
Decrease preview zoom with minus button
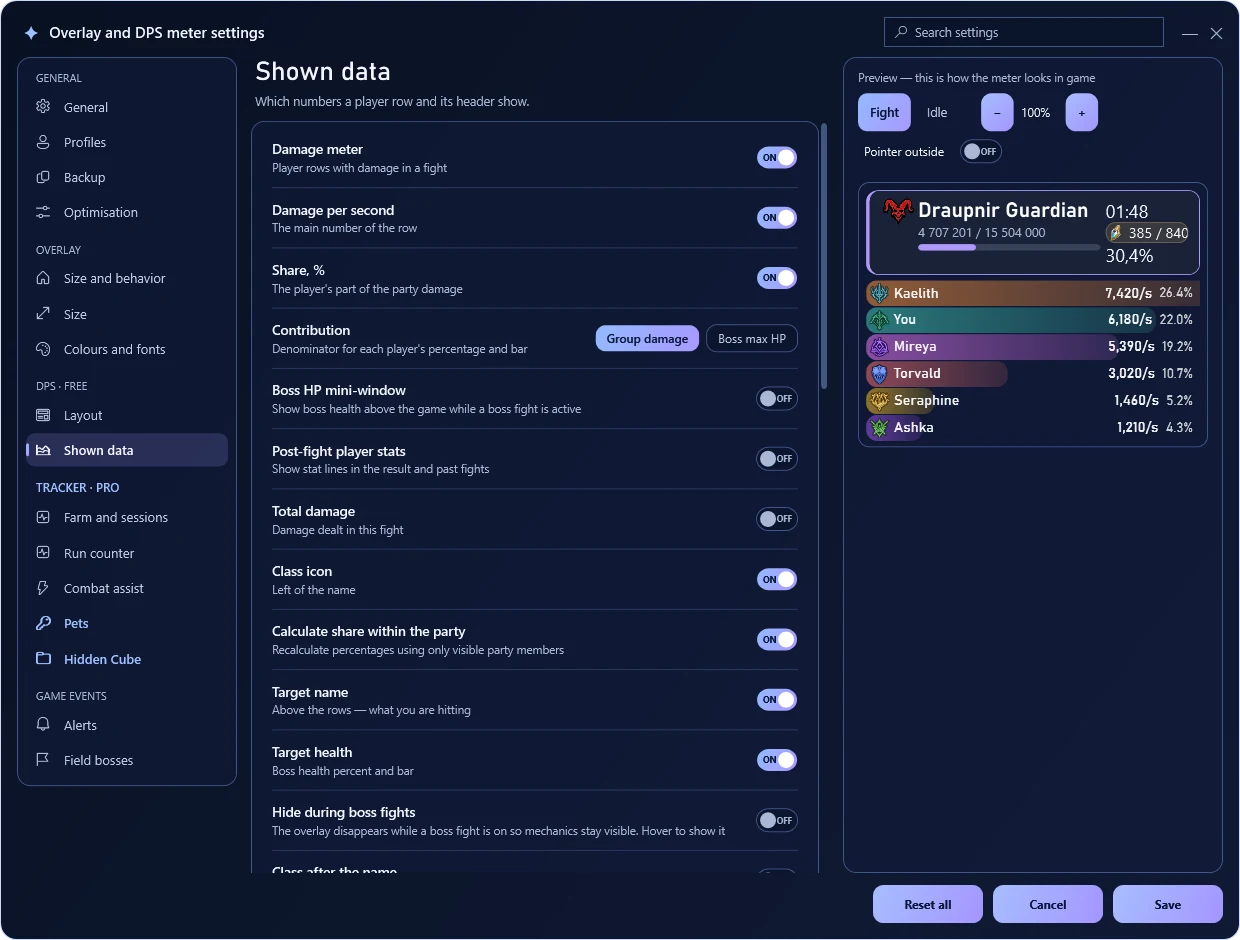coord(997,112)
